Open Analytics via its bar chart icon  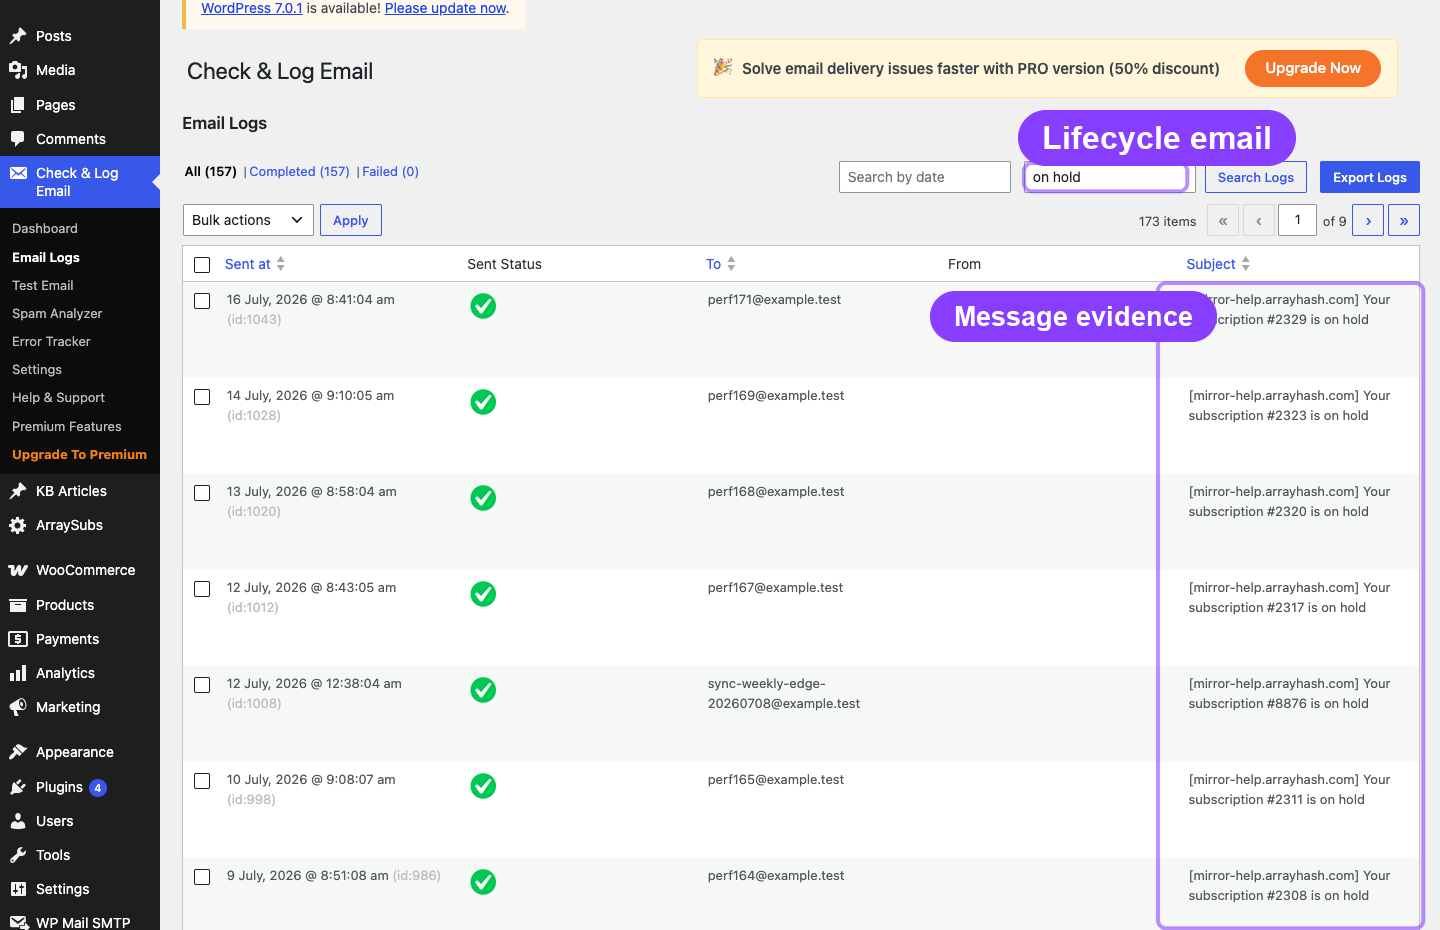(x=18, y=673)
